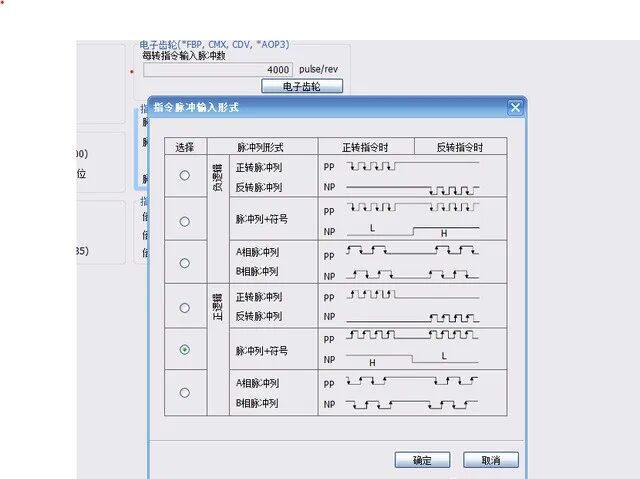Click the H level waveform in the positive logic sign row

[x=372, y=362]
